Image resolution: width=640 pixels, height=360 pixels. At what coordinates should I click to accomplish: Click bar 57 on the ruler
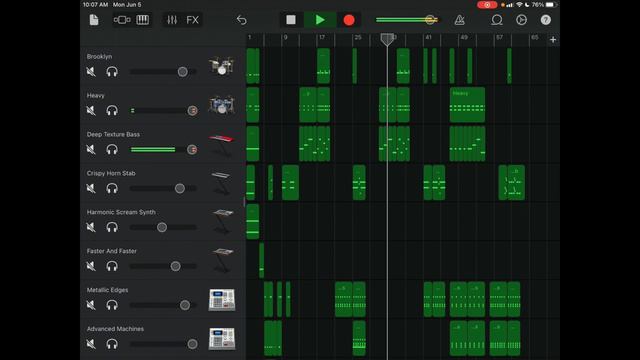point(499,37)
